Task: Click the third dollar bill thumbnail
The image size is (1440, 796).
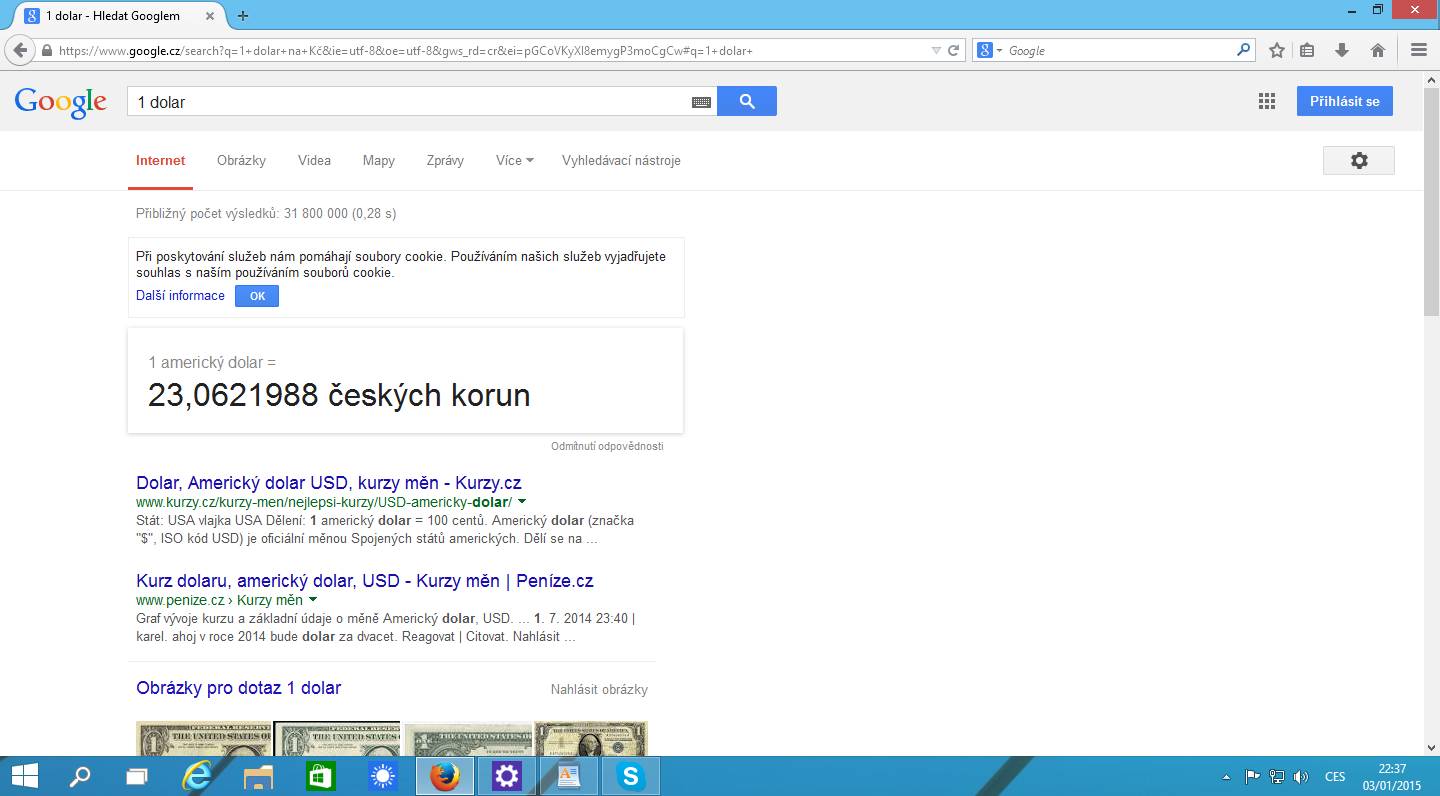Action: [468, 738]
